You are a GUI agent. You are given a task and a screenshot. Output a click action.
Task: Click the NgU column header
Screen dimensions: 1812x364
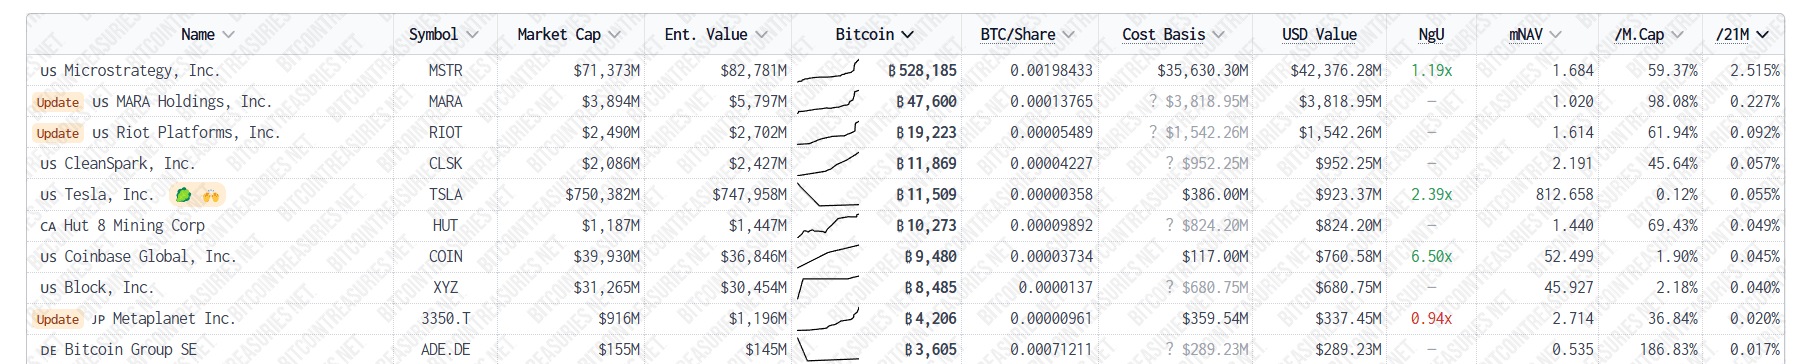click(x=1431, y=34)
